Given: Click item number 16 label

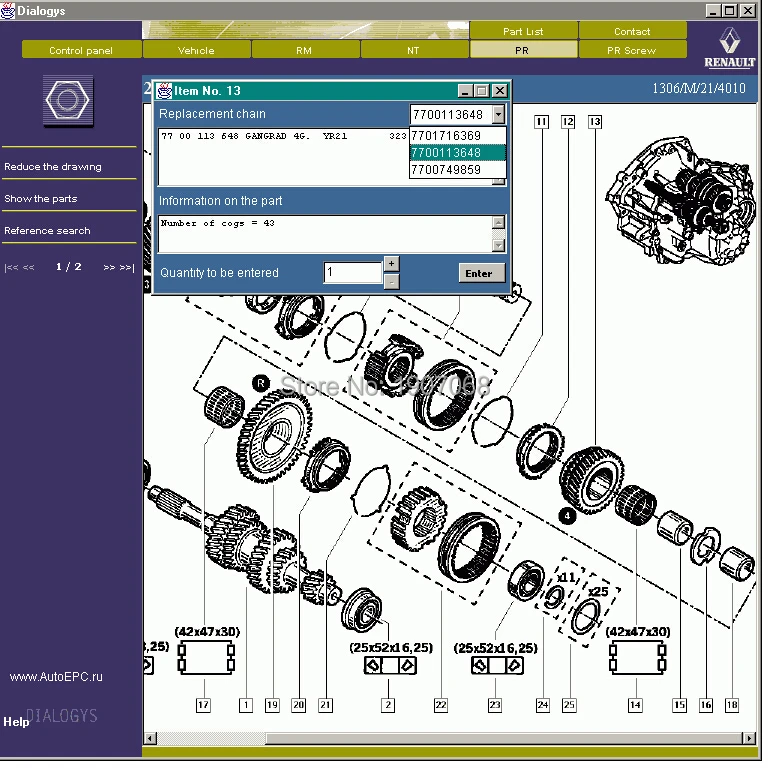Looking at the screenshot, I should tap(706, 705).
